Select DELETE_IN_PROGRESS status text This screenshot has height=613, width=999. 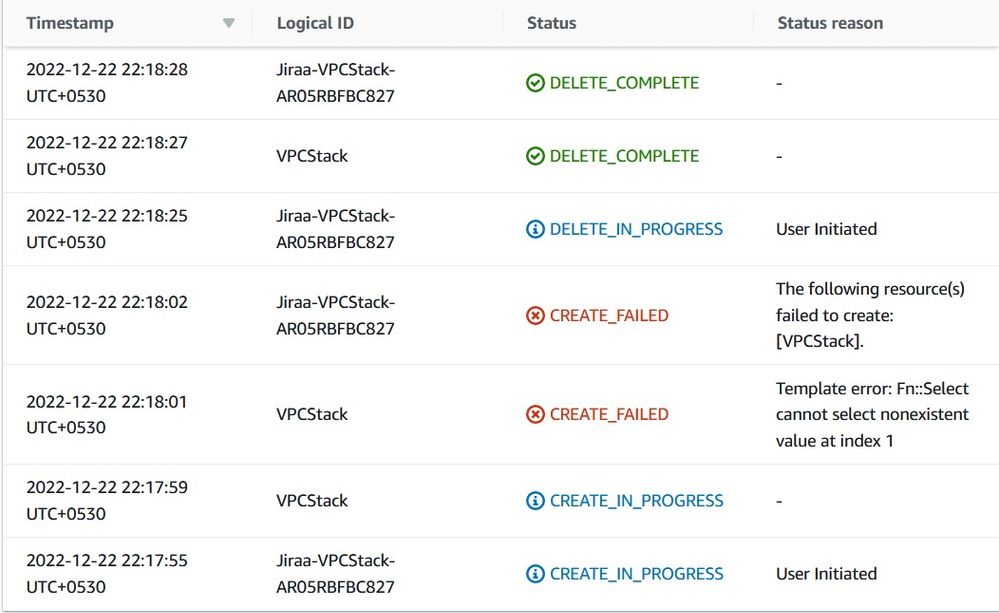[x=636, y=229]
